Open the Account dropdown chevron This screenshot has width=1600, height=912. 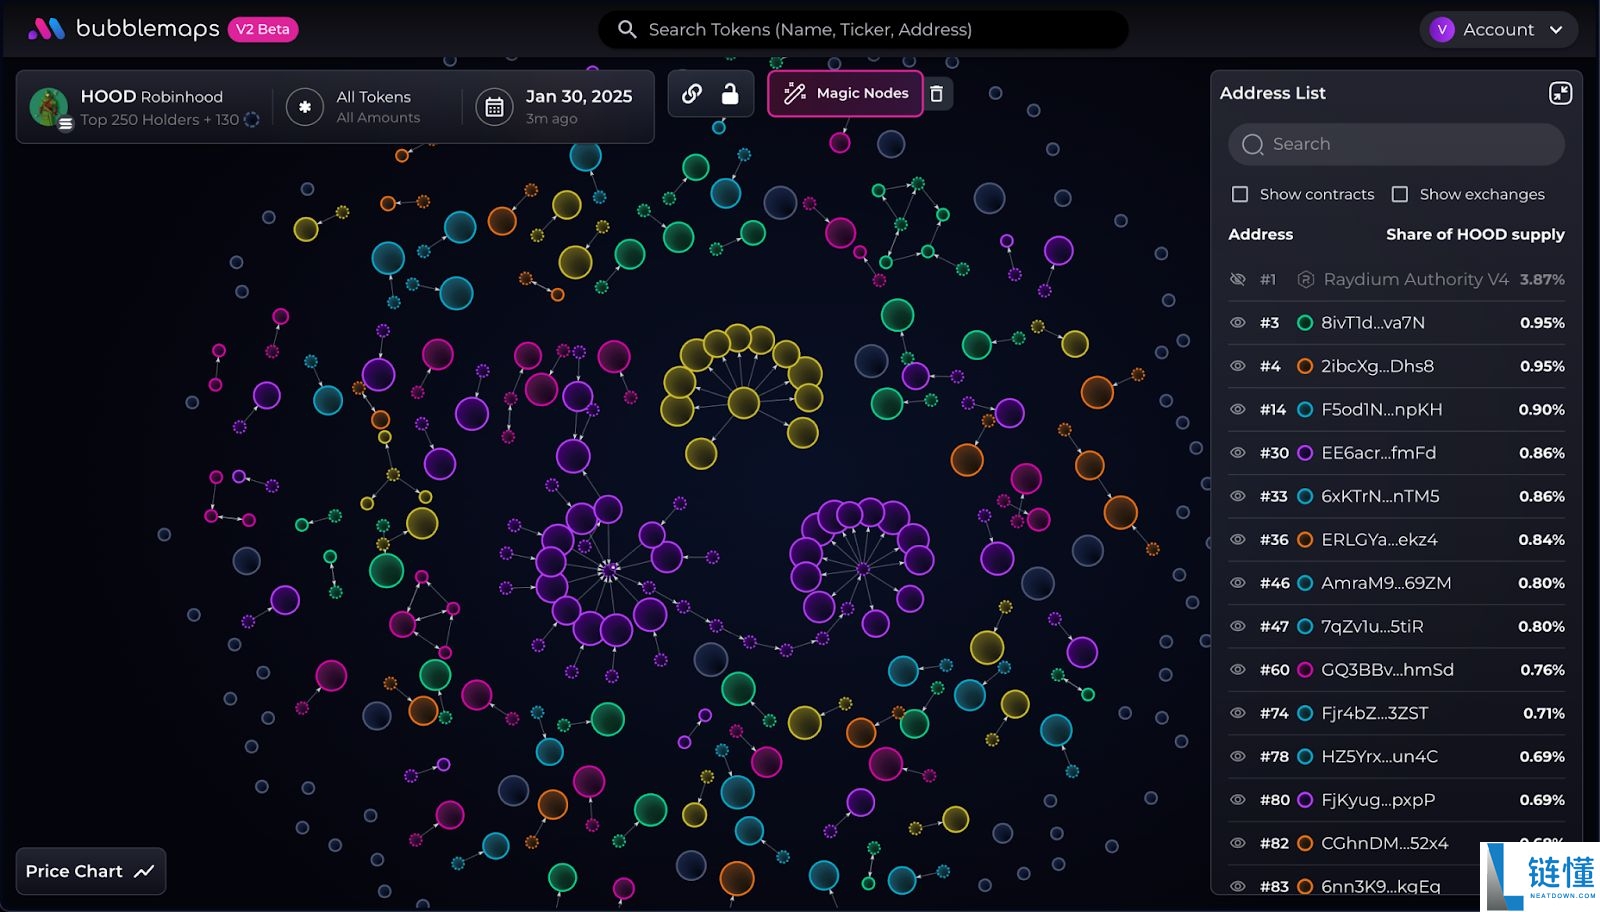click(1556, 30)
